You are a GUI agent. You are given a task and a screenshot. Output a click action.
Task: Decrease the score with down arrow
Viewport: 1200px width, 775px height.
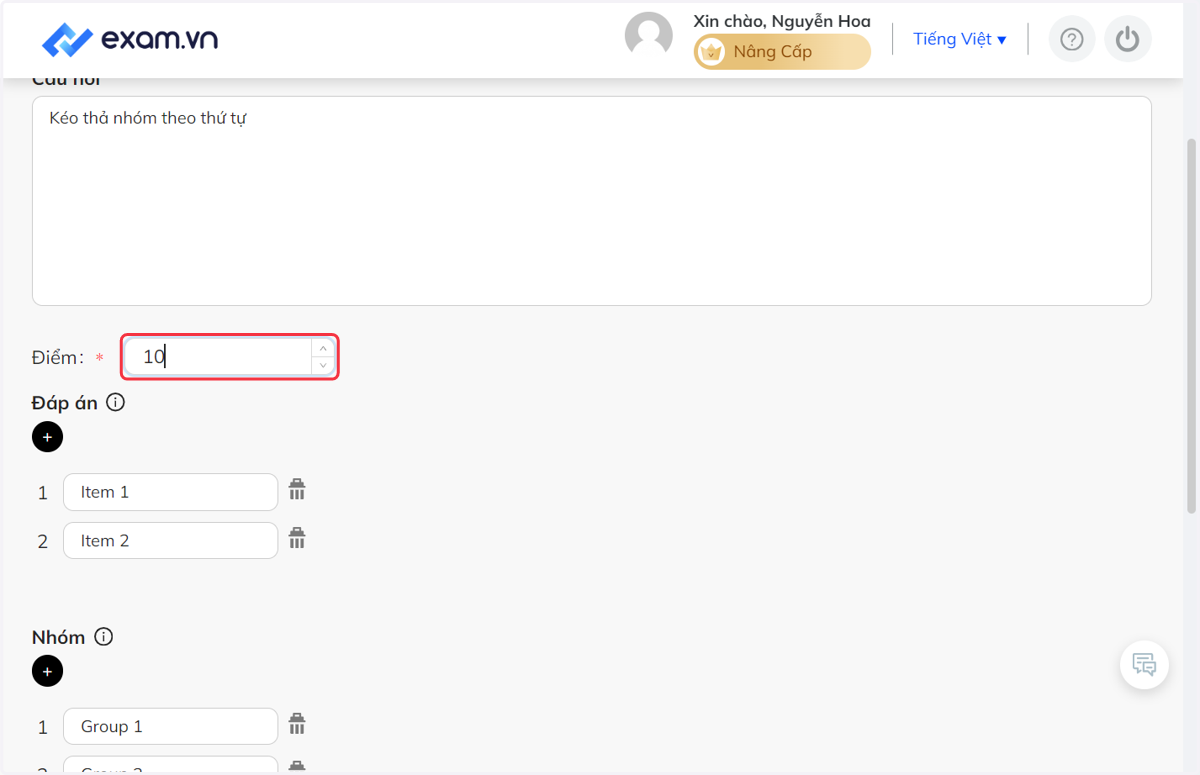[x=323, y=366]
